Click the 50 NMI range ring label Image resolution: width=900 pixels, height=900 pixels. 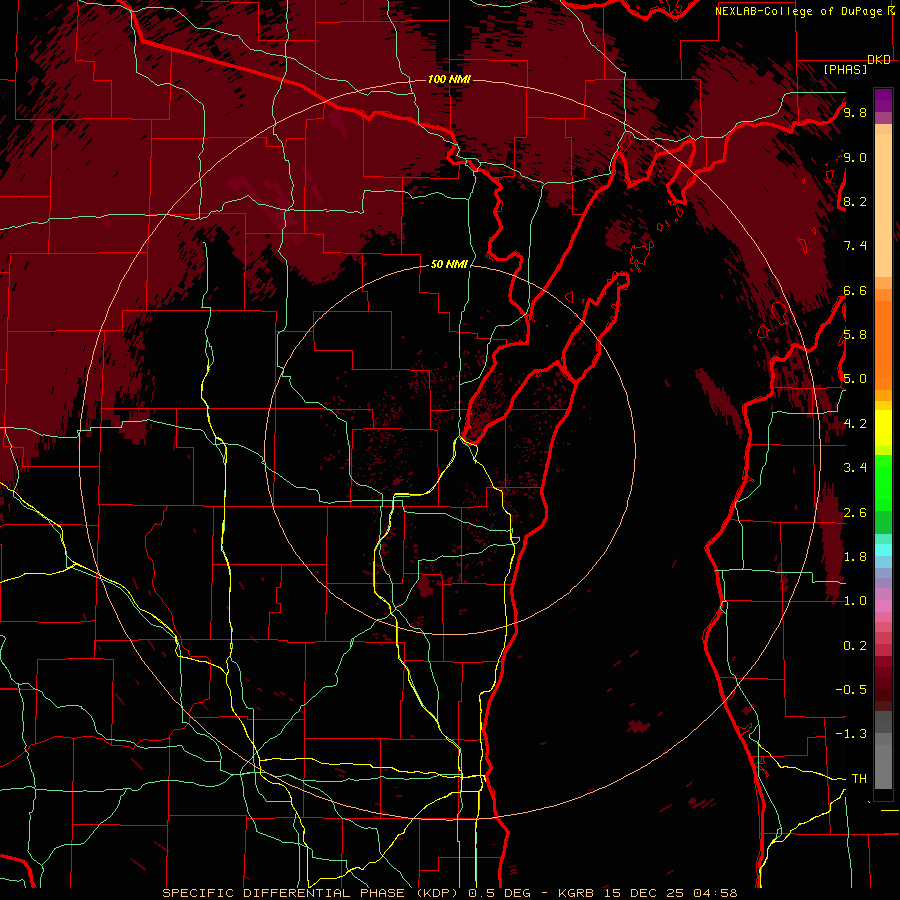click(449, 264)
